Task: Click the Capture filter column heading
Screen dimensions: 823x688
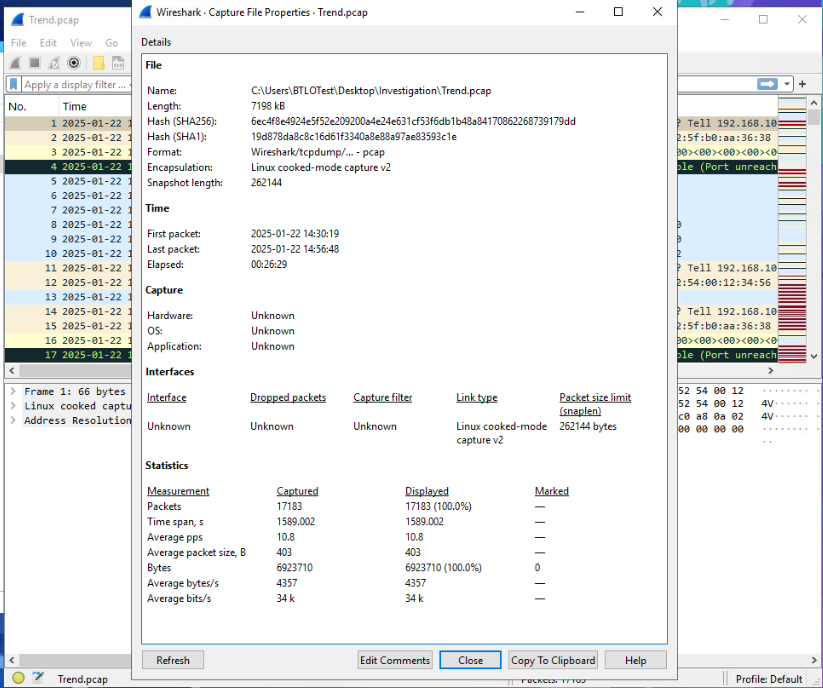Action: point(383,397)
